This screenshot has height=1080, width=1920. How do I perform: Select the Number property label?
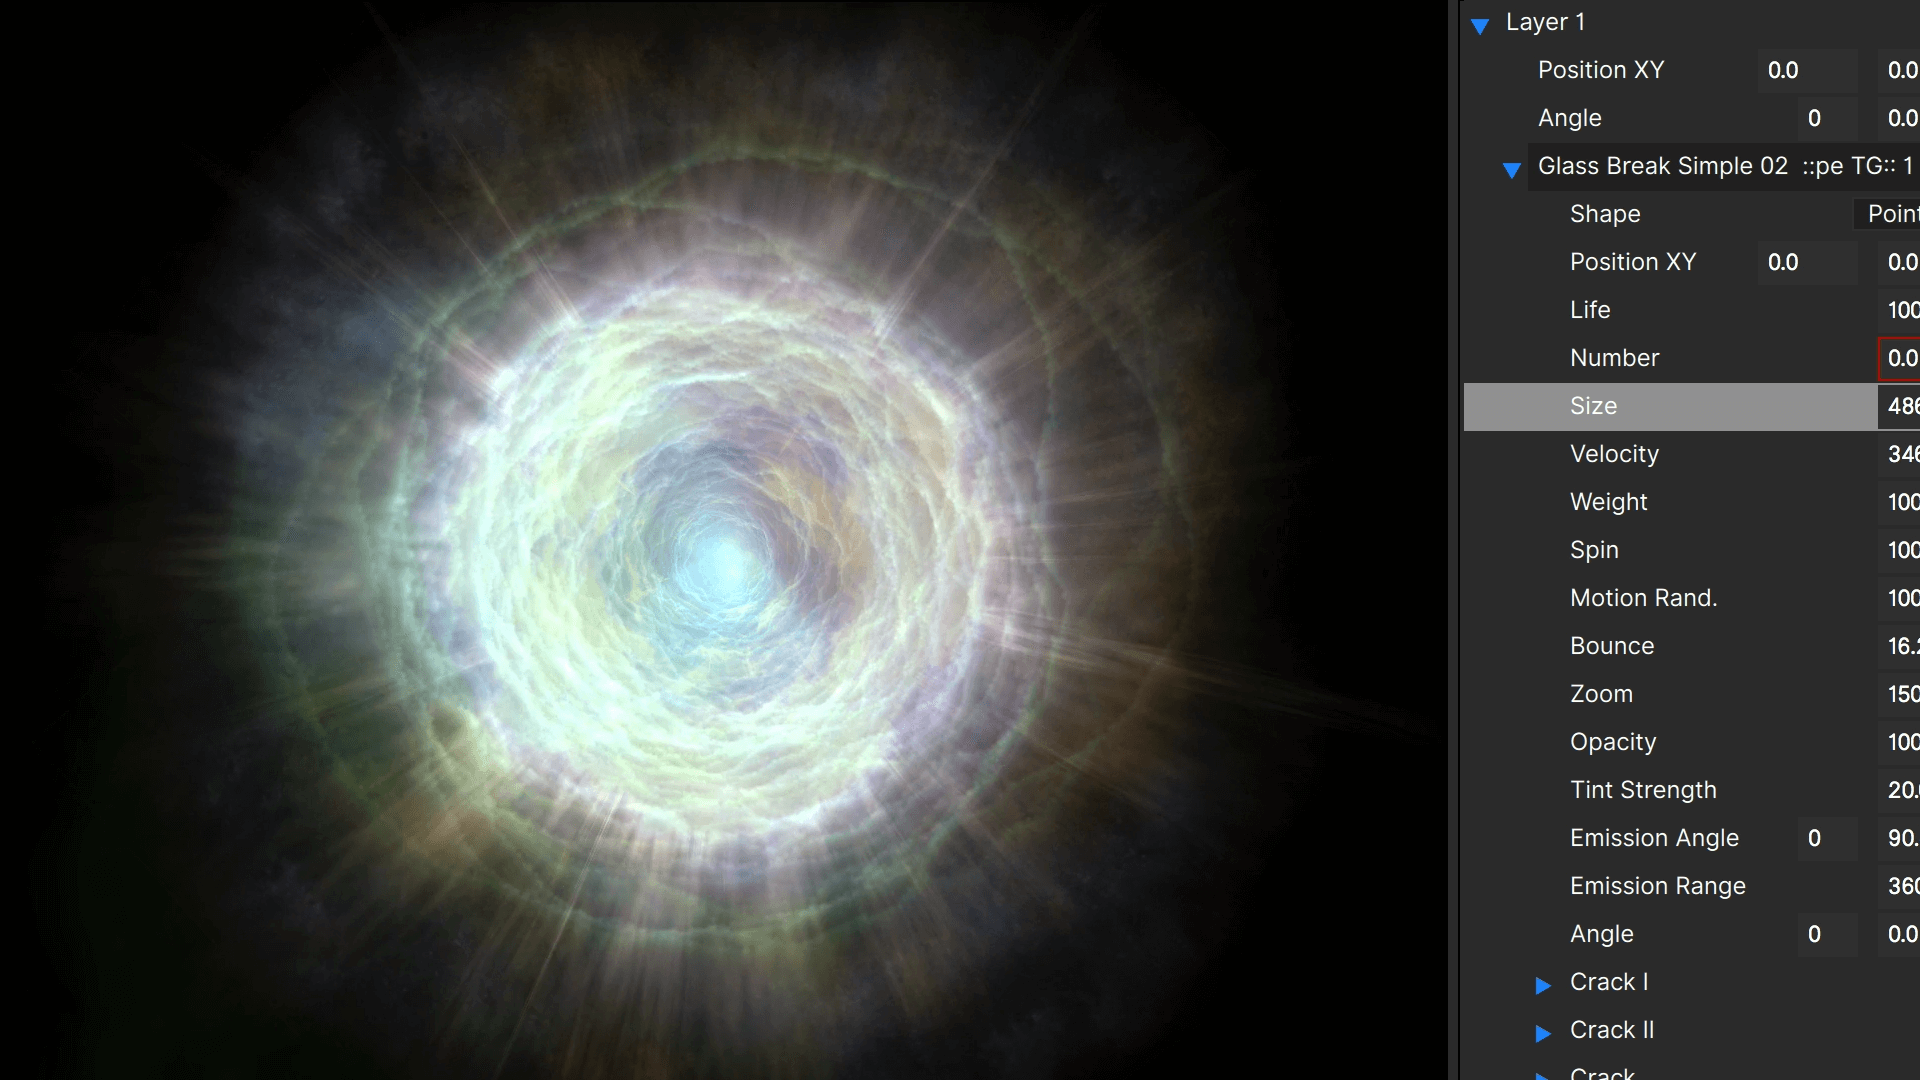[x=1614, y=358]
